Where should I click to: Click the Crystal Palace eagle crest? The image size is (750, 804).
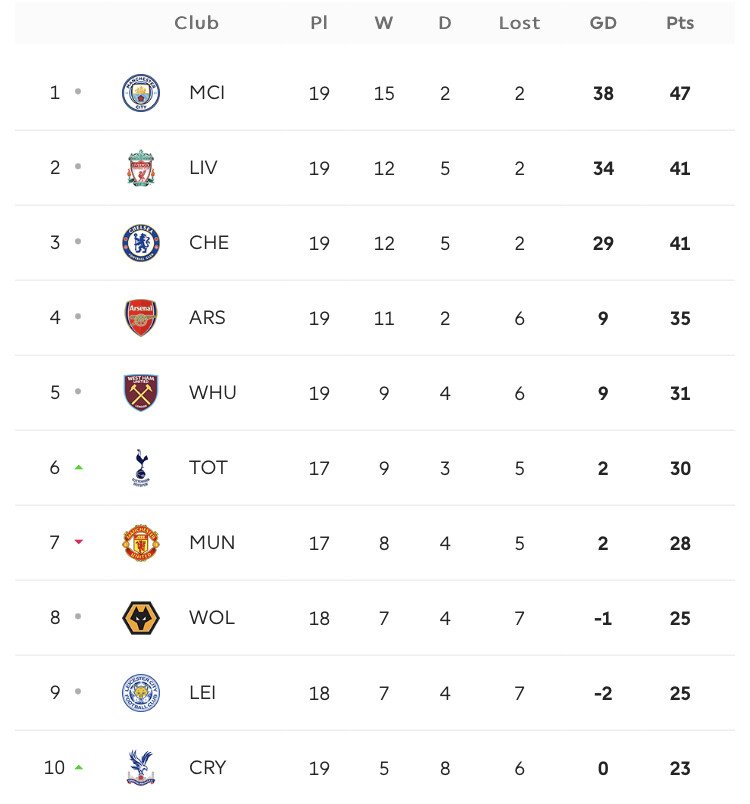click(141, 768)
